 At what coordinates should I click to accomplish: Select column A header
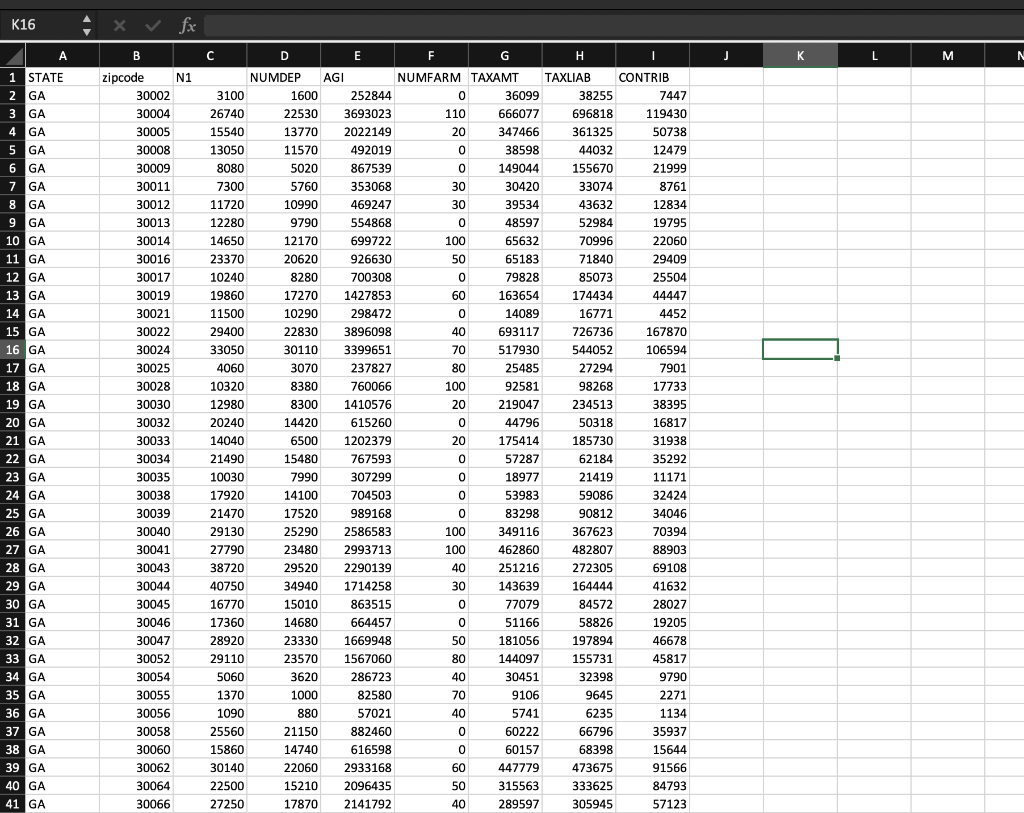[64, 55]
